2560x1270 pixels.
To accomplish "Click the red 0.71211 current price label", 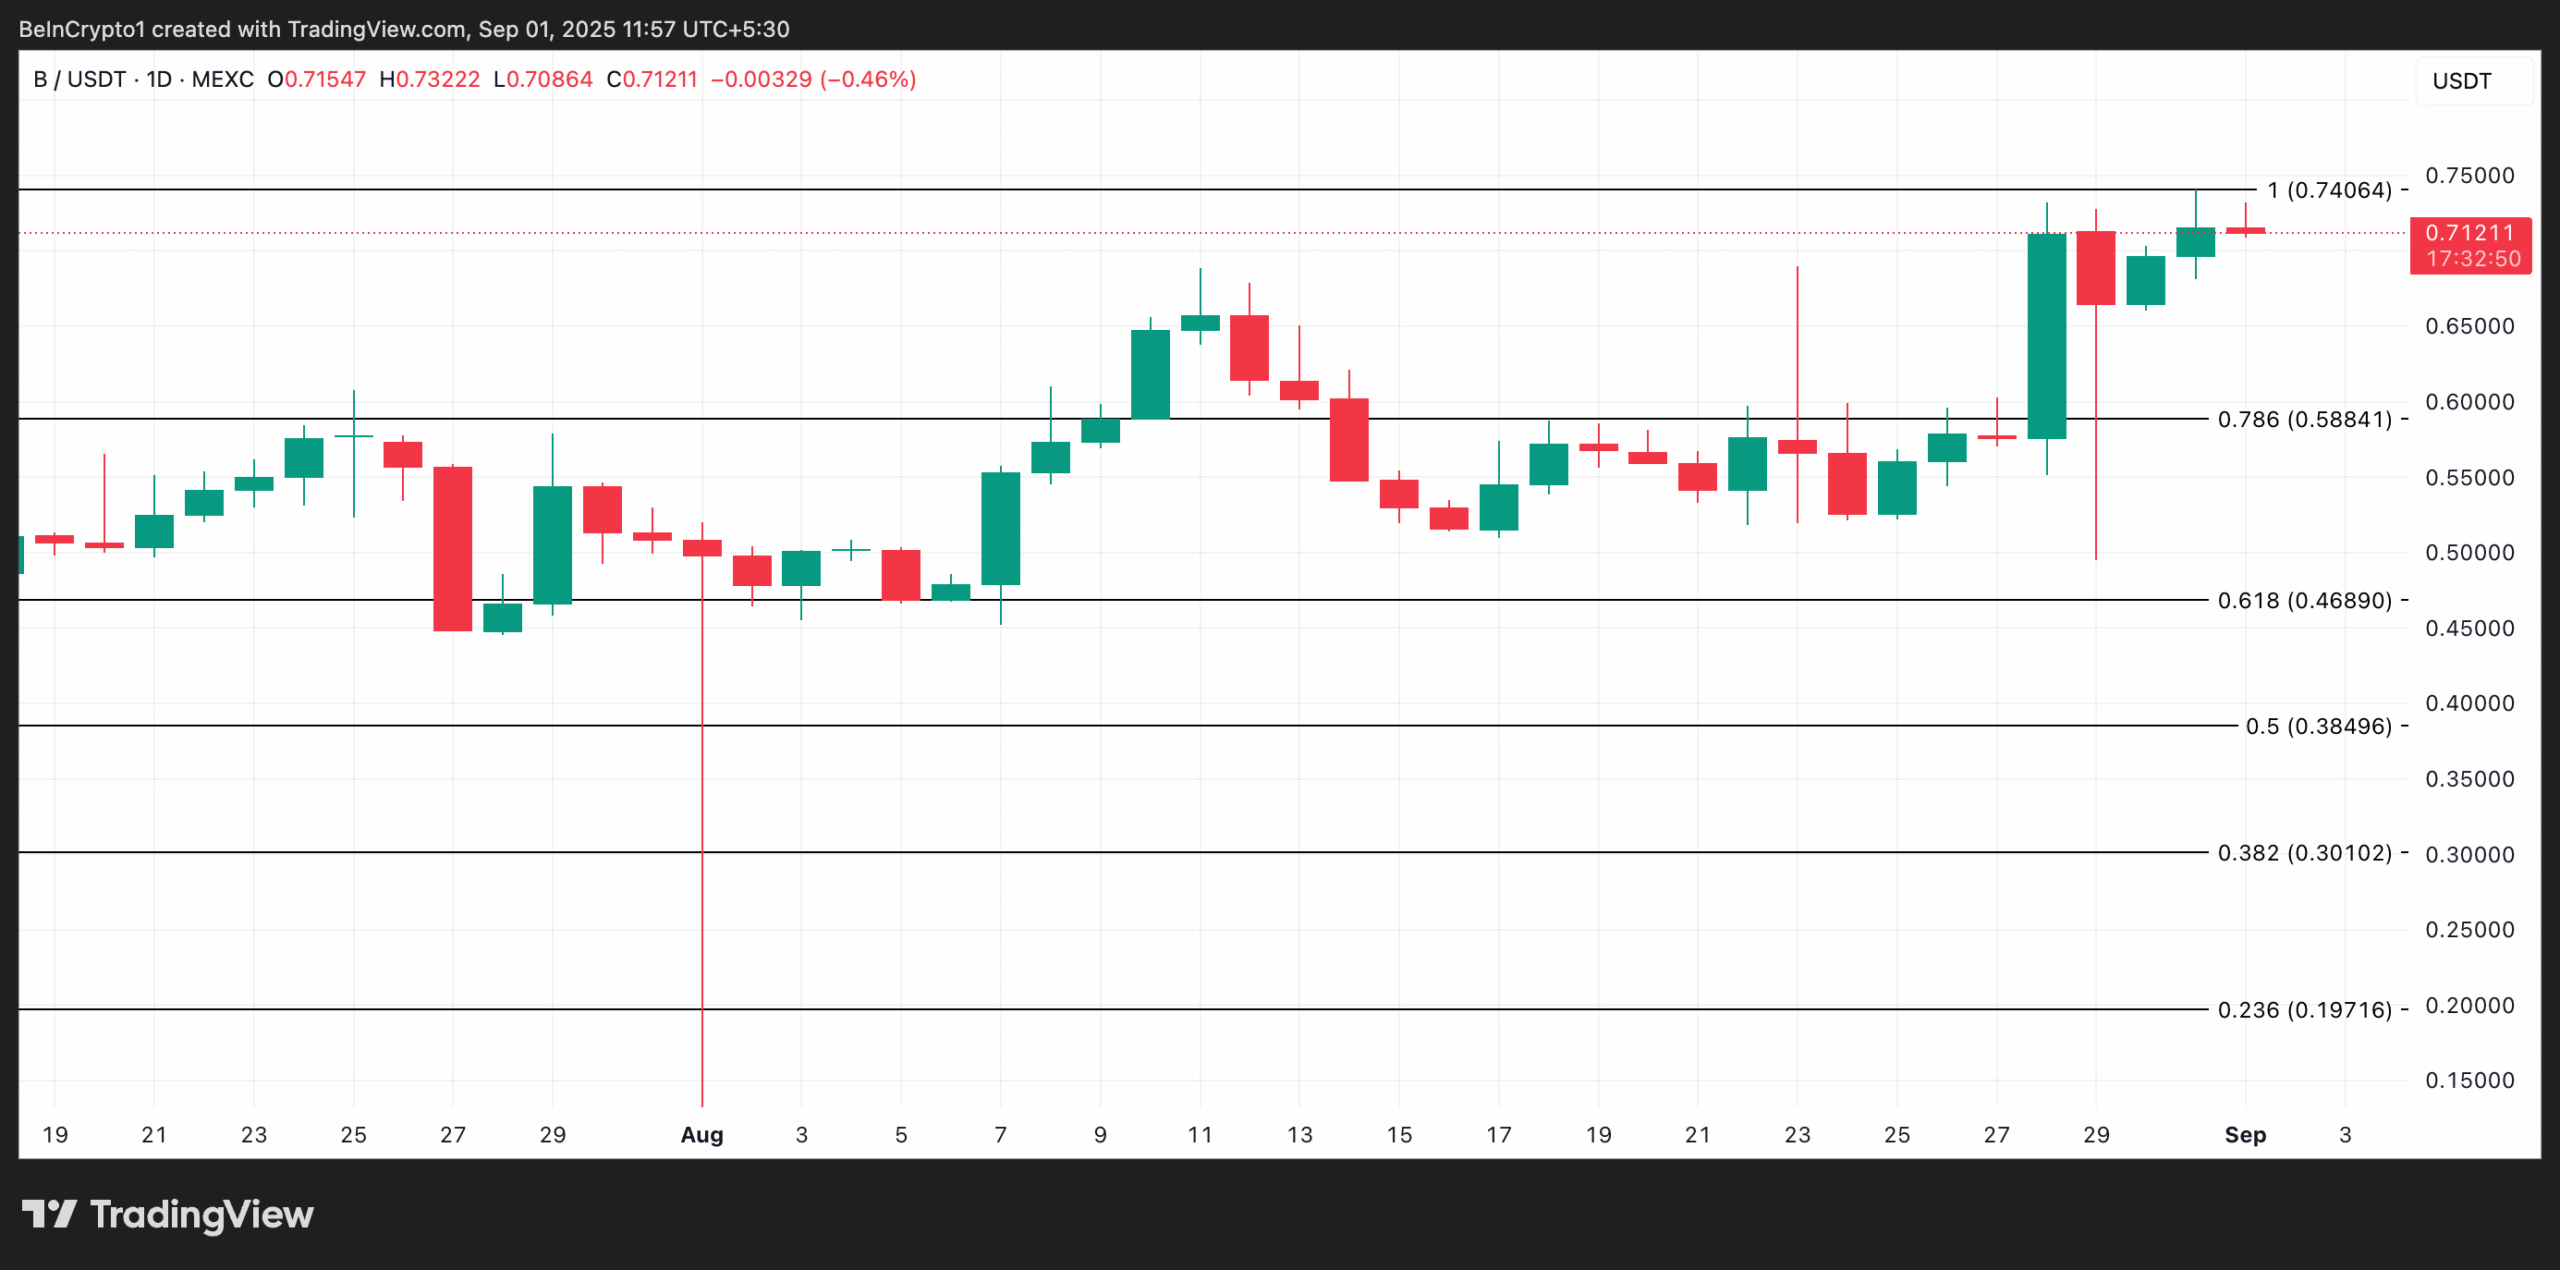I will pos(2470,231).
